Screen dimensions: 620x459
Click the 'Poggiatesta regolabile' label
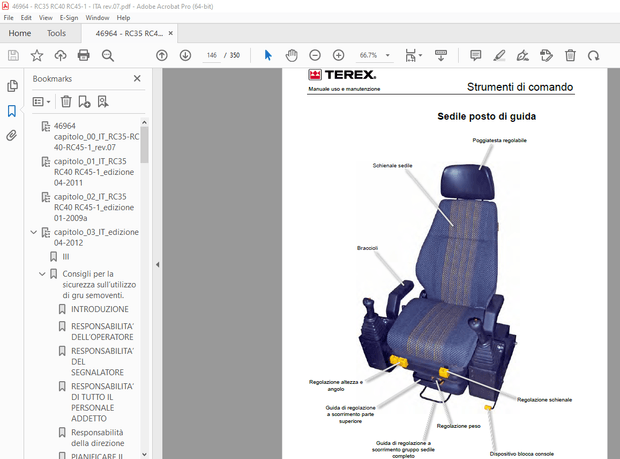(x=499, y=140)
